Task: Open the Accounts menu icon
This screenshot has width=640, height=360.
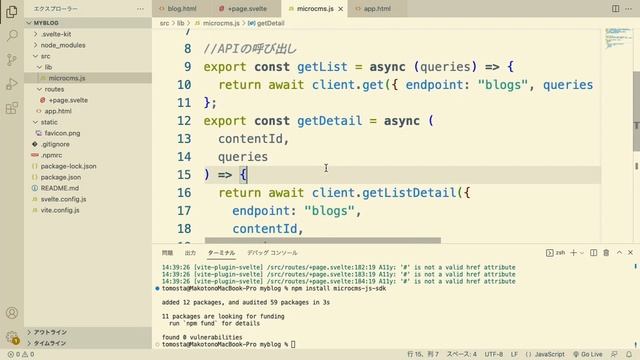Action: click(x=12, y=313)
